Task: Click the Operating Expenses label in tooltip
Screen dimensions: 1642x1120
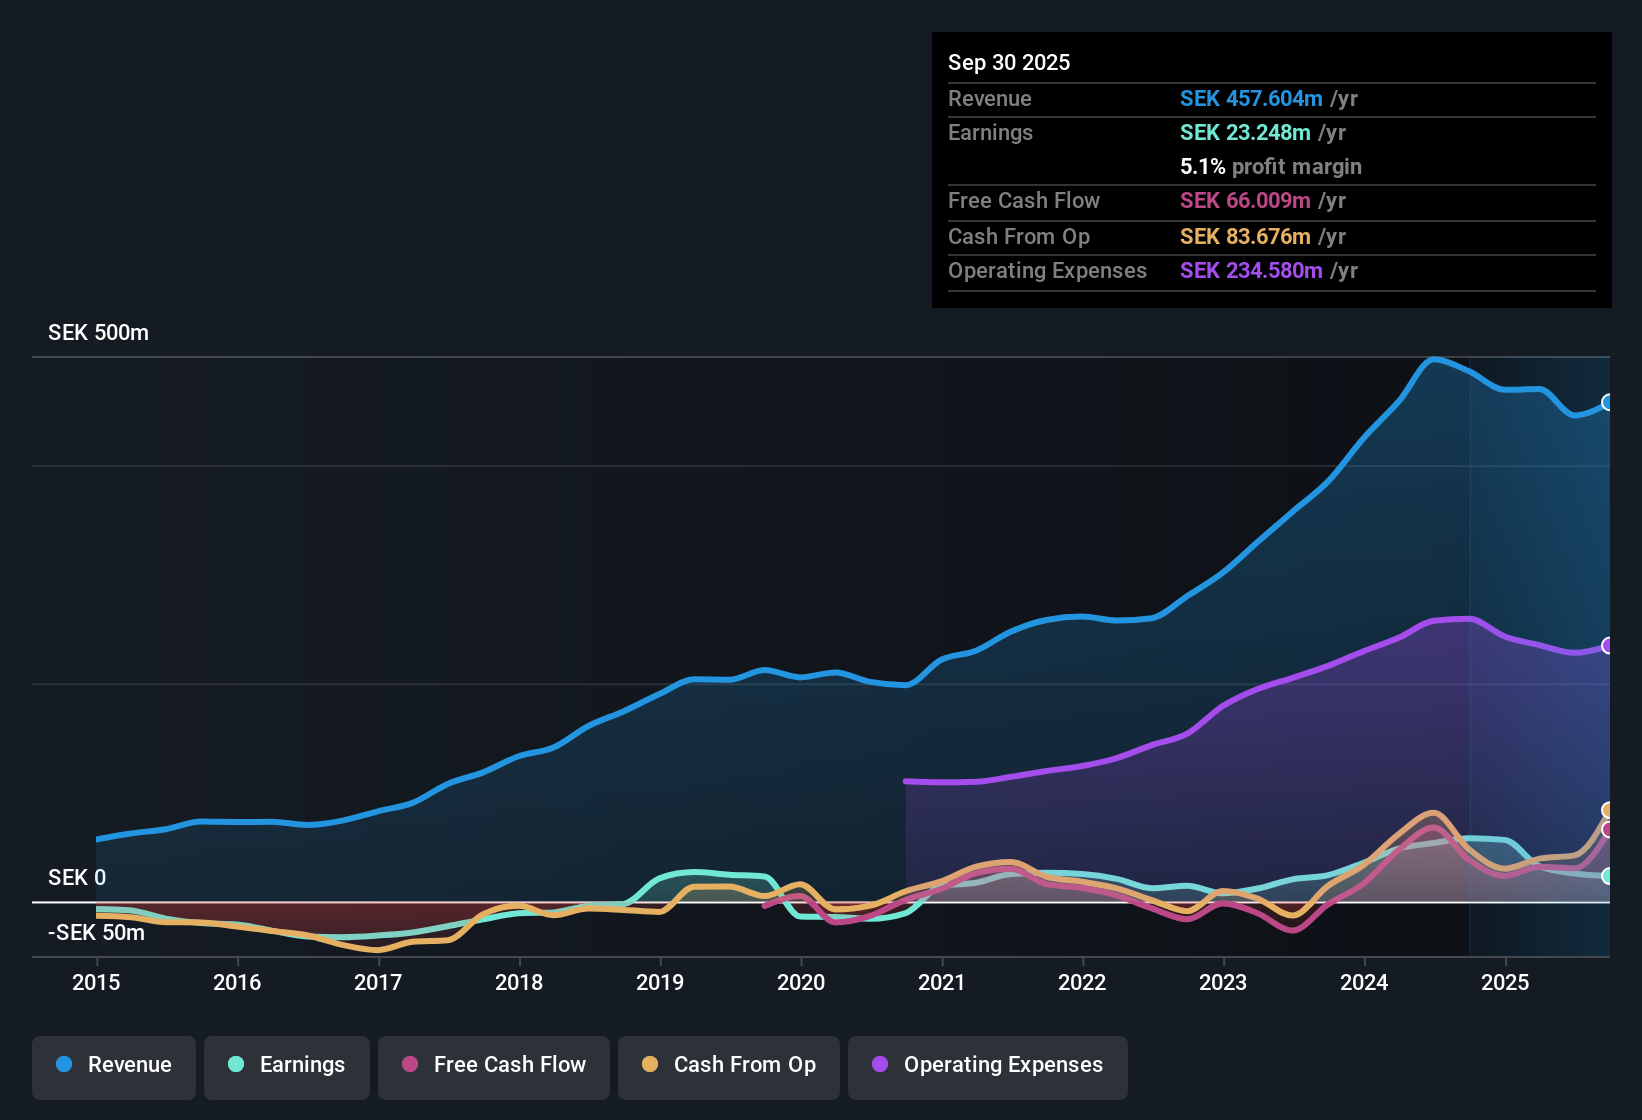Action: tap(1047, 270)
